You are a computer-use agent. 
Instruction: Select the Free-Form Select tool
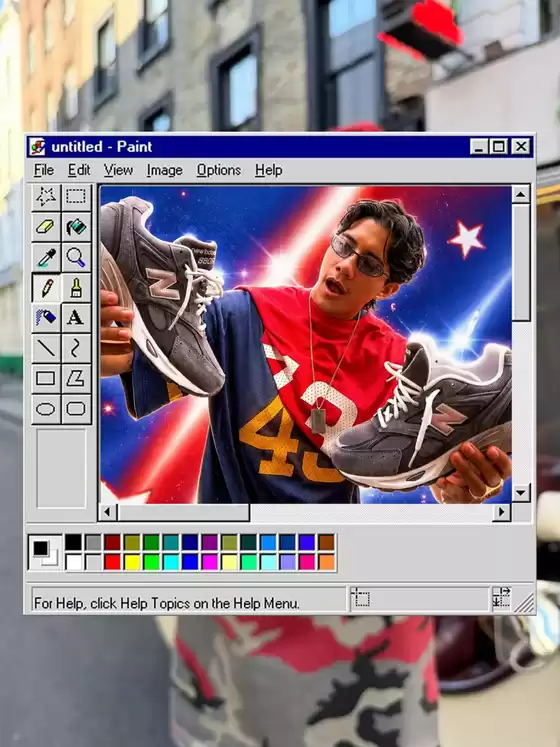(46, 196)
